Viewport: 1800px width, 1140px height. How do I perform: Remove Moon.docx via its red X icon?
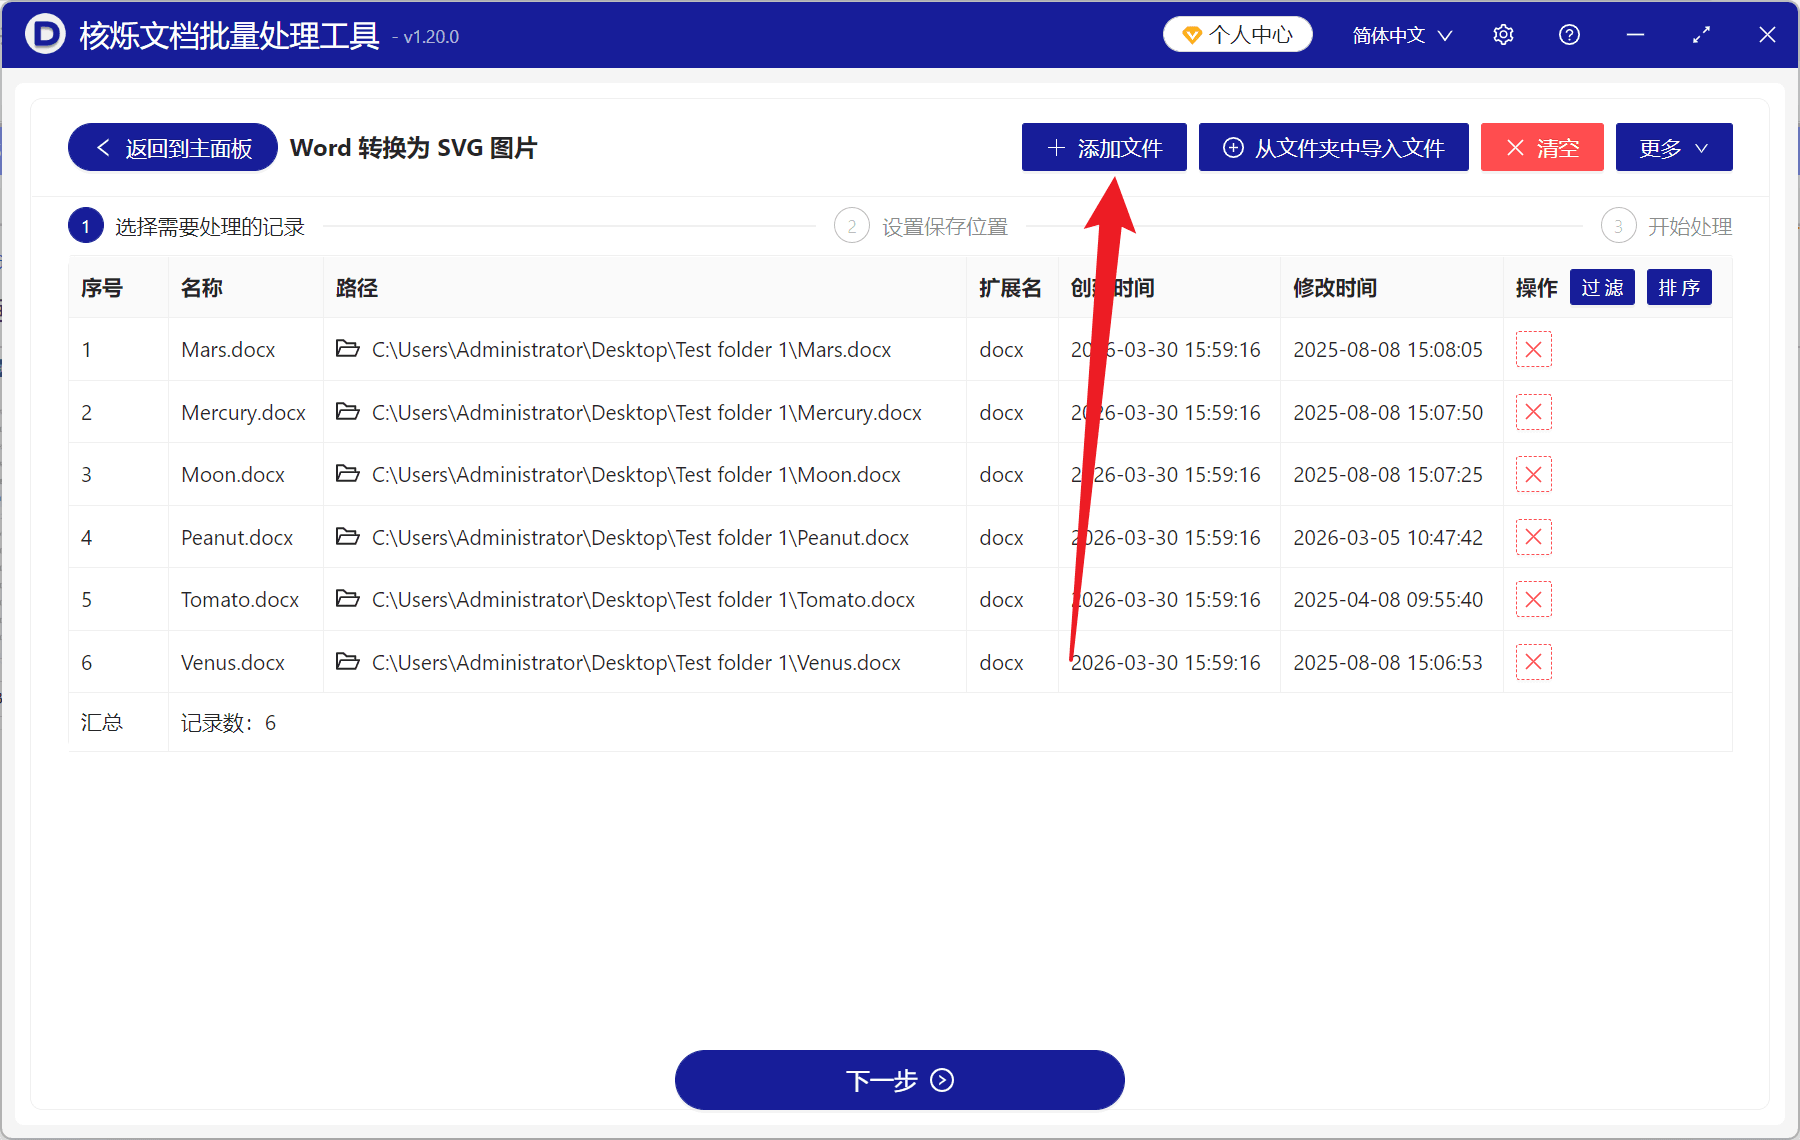click(x=1533, y=474)
